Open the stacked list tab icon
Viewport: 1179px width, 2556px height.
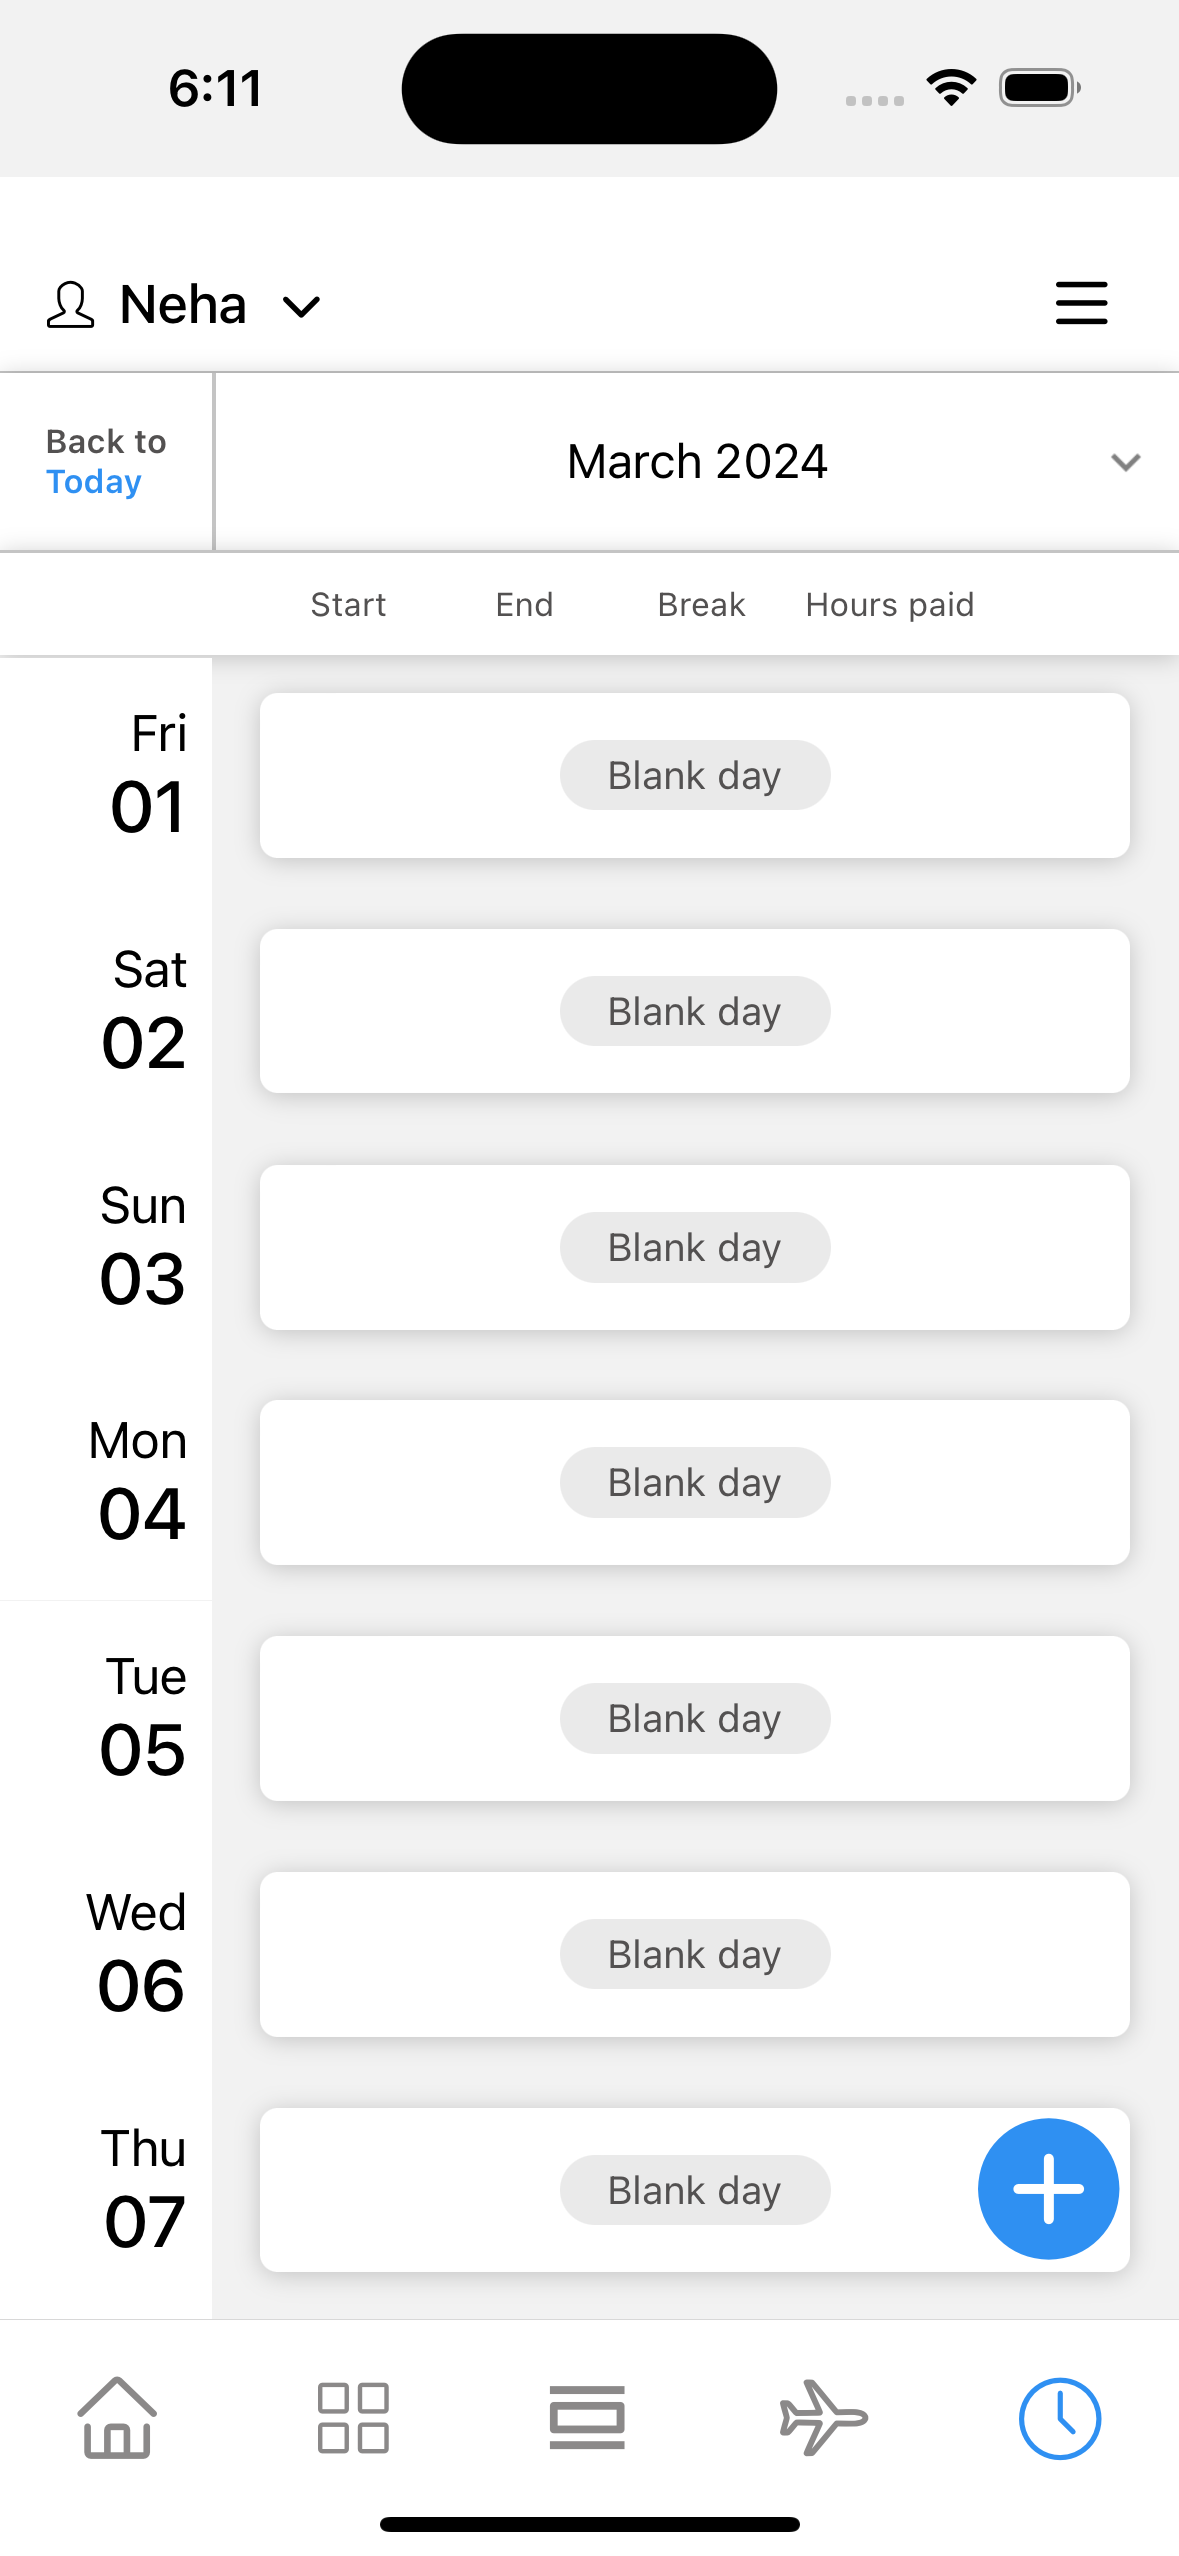587,2418
